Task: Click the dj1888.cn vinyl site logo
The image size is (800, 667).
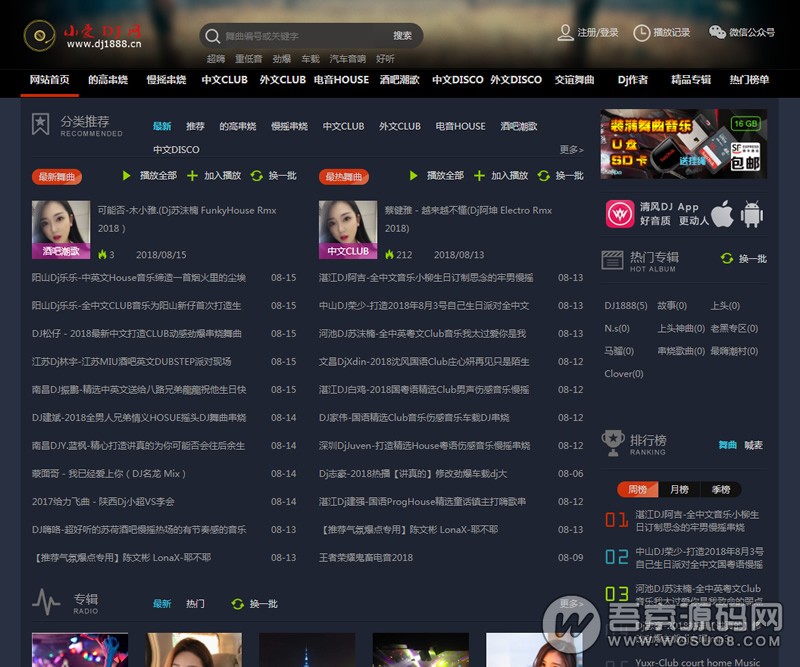Action: click(x=83, y=36)
